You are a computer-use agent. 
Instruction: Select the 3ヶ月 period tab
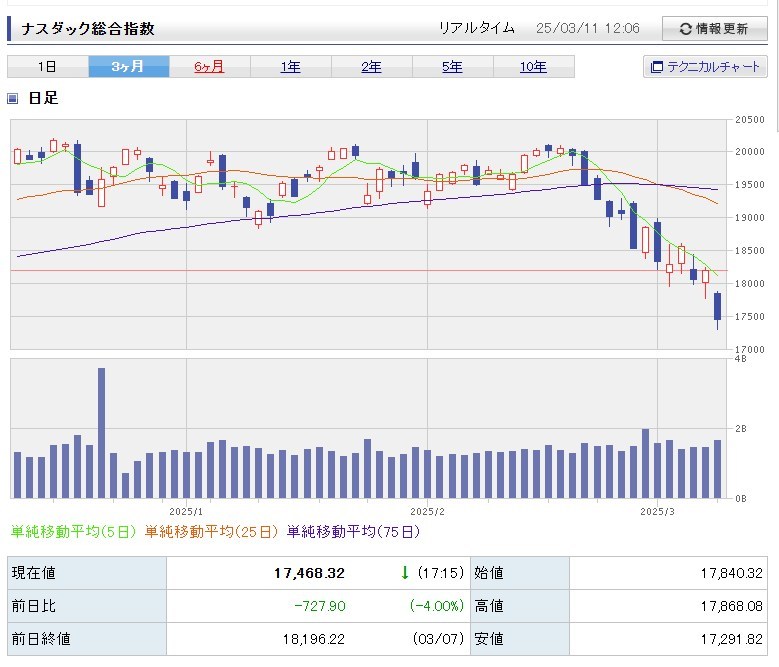click(128, 67)
